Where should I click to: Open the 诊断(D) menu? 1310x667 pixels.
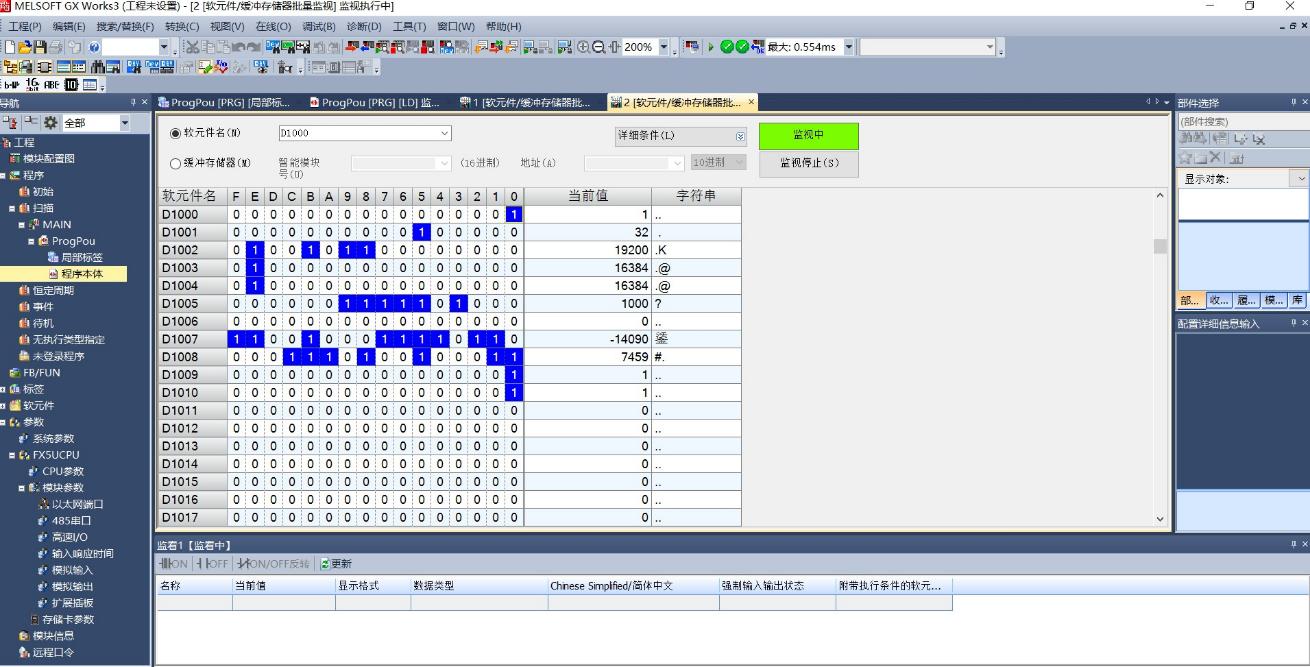(366, 26)
